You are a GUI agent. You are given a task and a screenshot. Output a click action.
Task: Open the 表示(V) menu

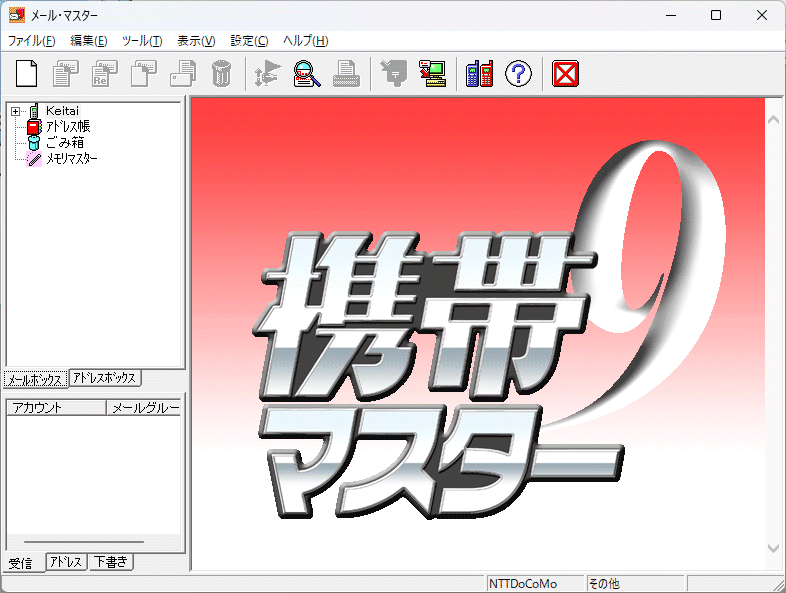tap(196, 41)
